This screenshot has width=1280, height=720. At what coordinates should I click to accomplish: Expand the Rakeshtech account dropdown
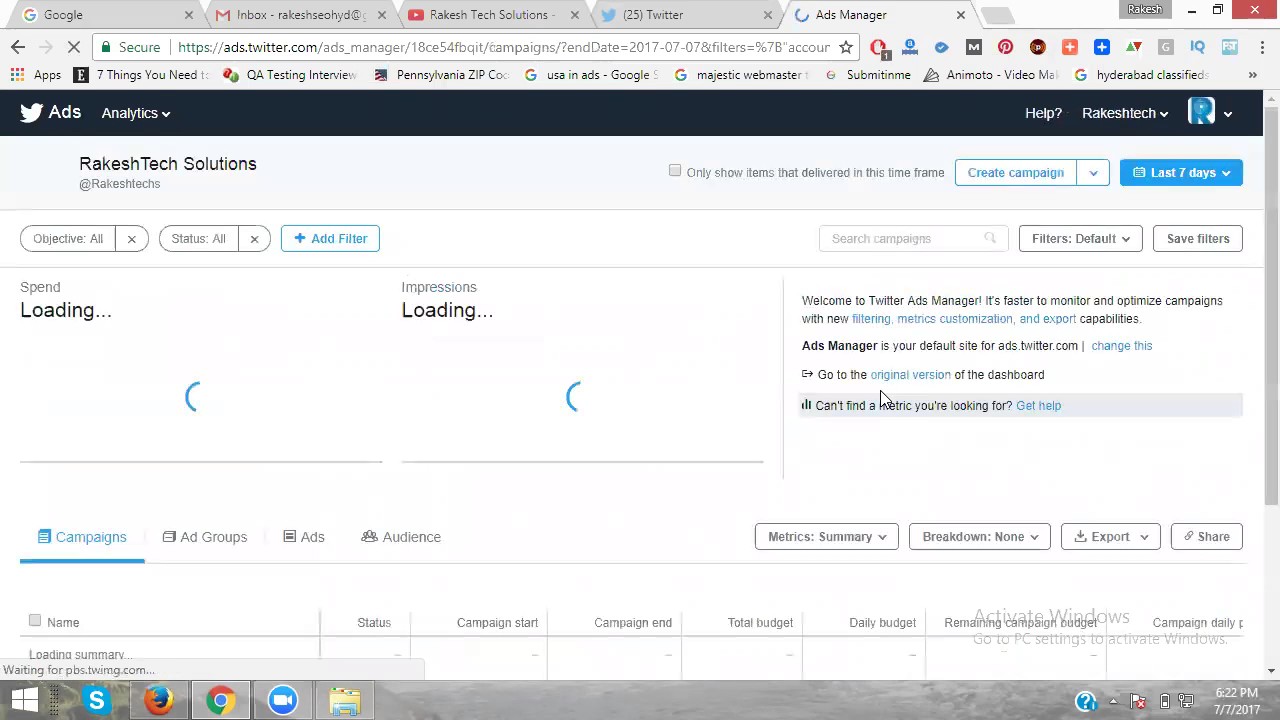tap(1125, 113)
